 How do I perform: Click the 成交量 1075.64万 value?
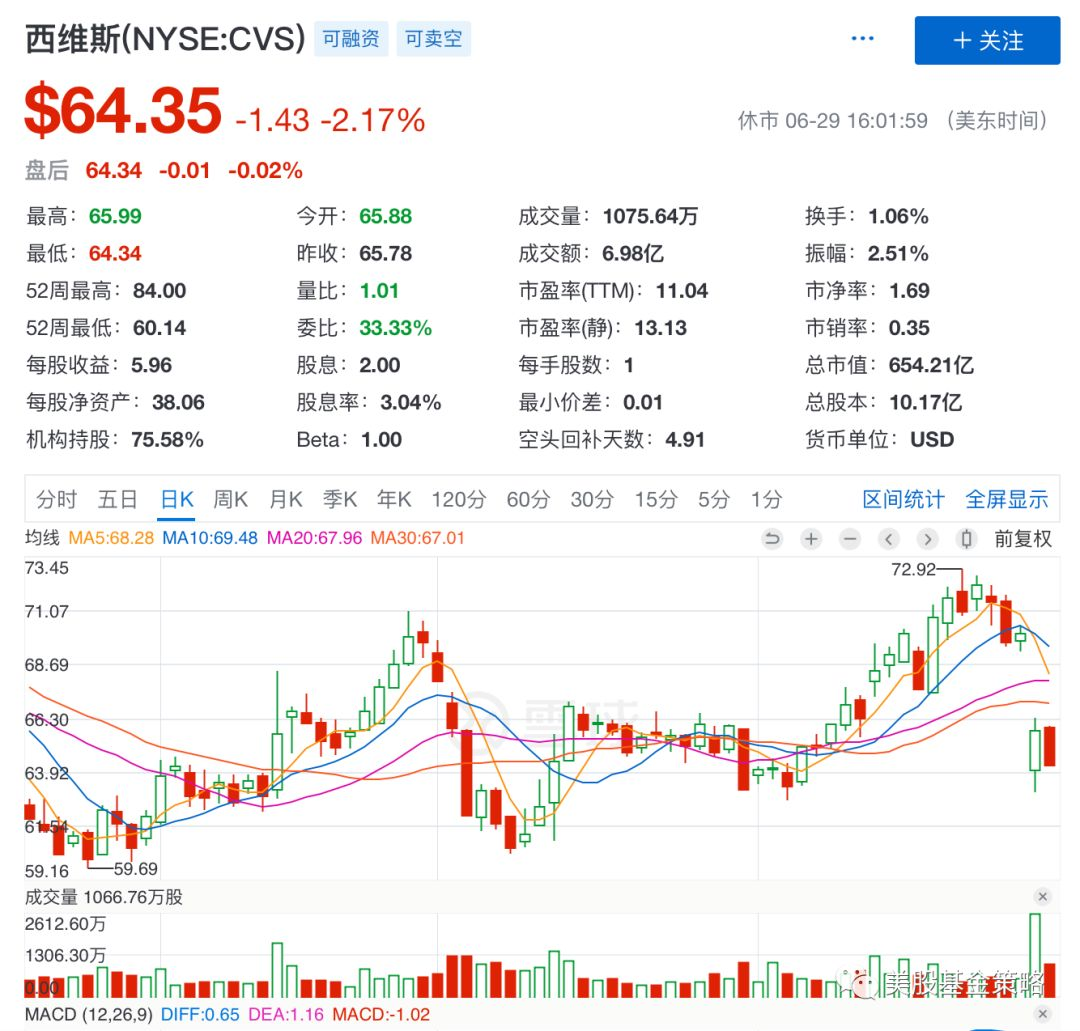(x=650, y=216)
